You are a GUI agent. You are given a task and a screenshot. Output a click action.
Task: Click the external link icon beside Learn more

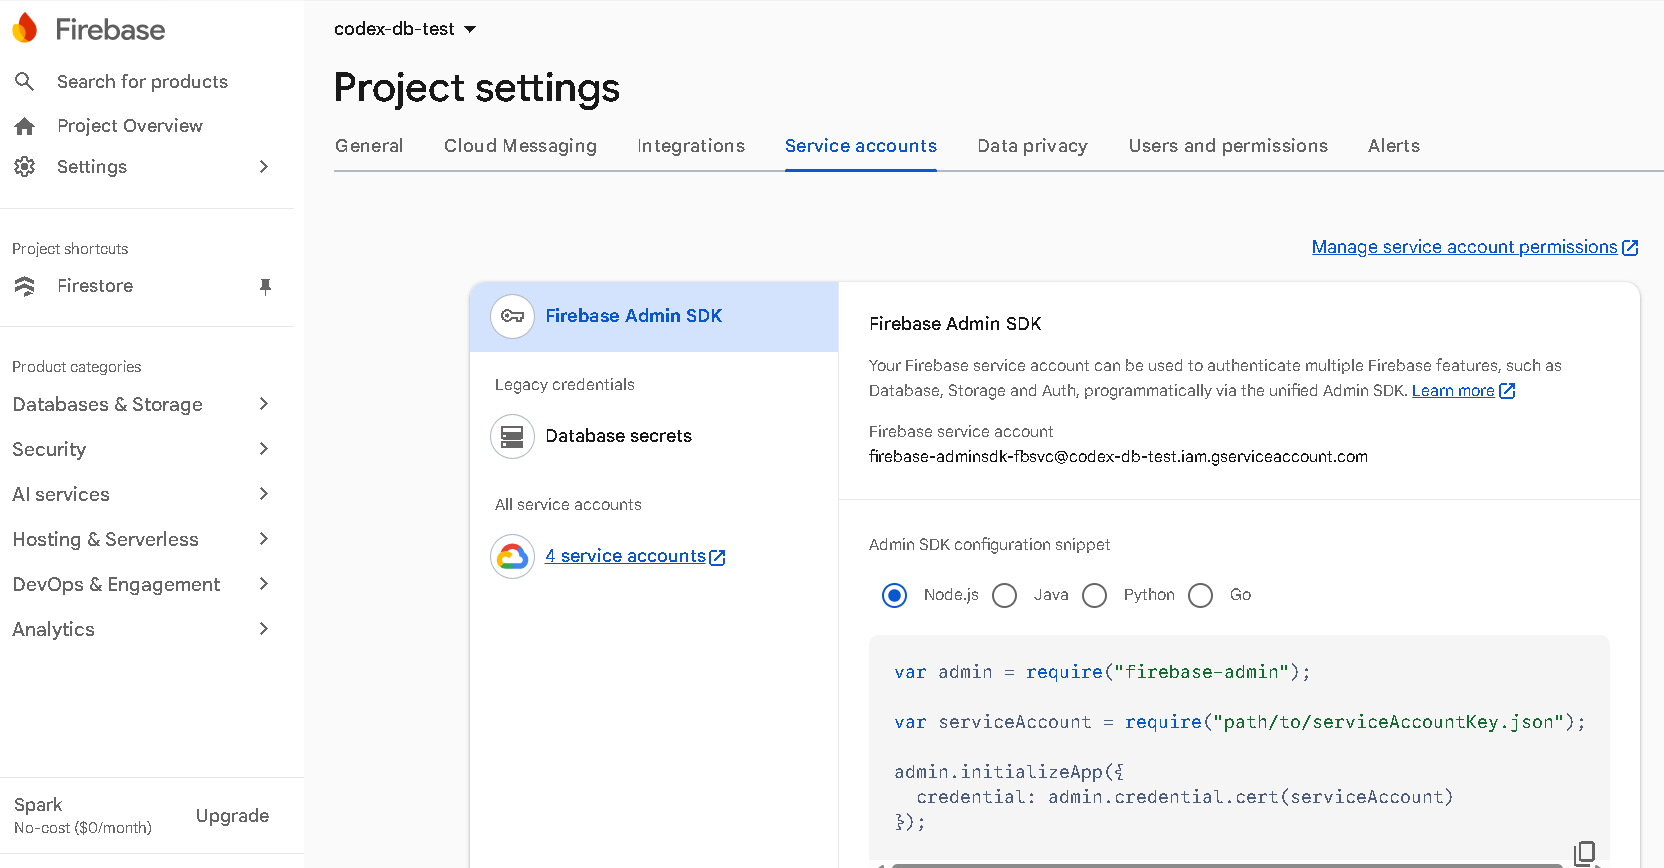pos(1507,391)
